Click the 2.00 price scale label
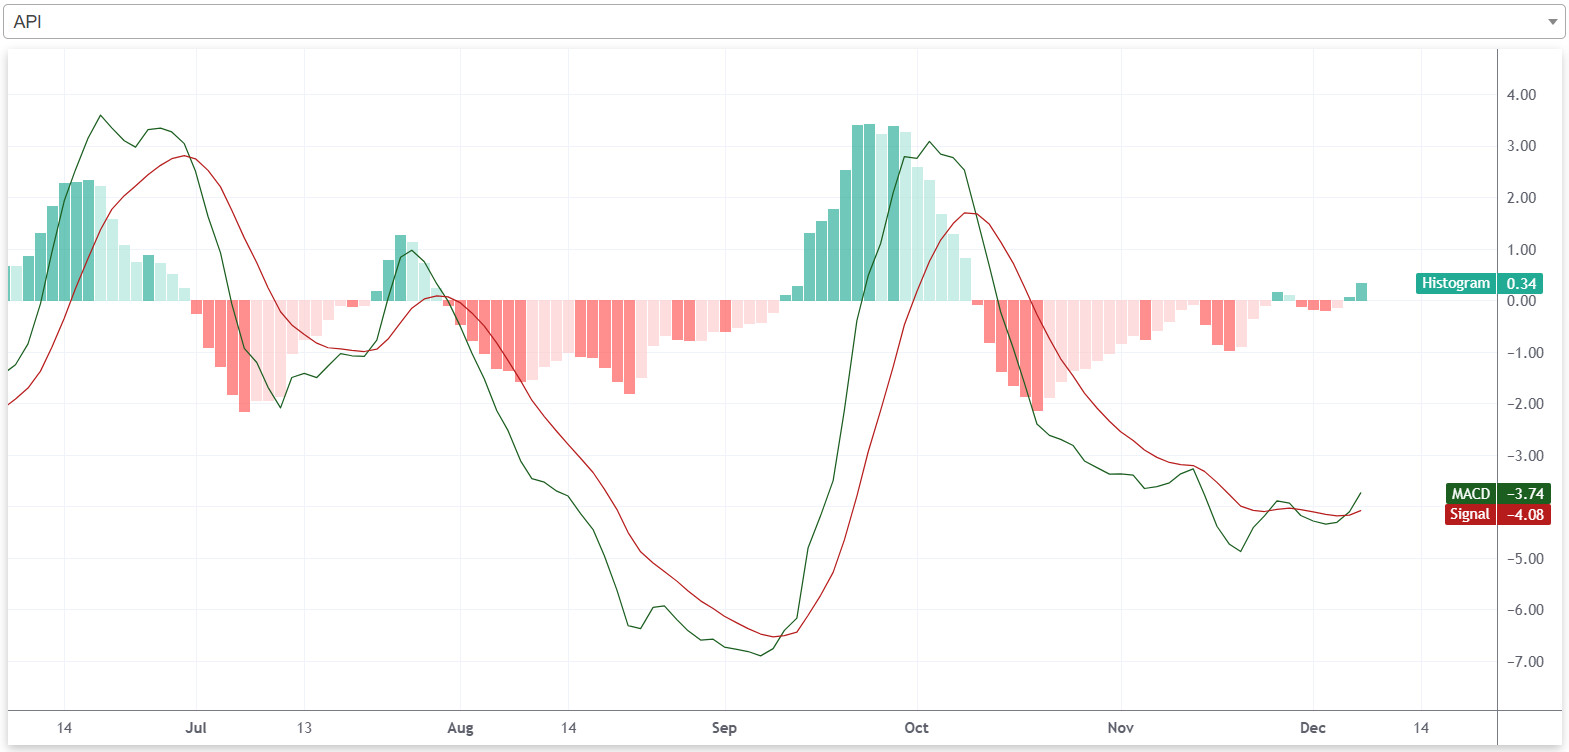1569x752 pixels. pyautogui.click(x=1521, y=197)
